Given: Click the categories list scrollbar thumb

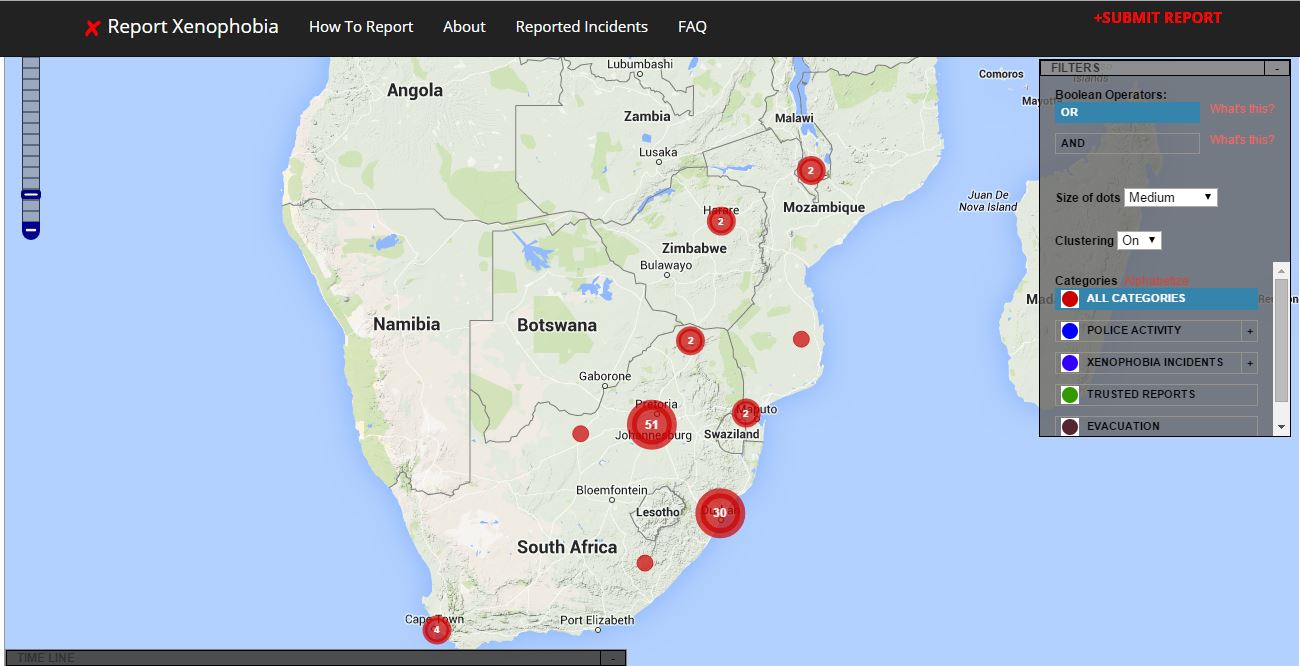Looking at the screenshot, I should (x=1282, y=340).
